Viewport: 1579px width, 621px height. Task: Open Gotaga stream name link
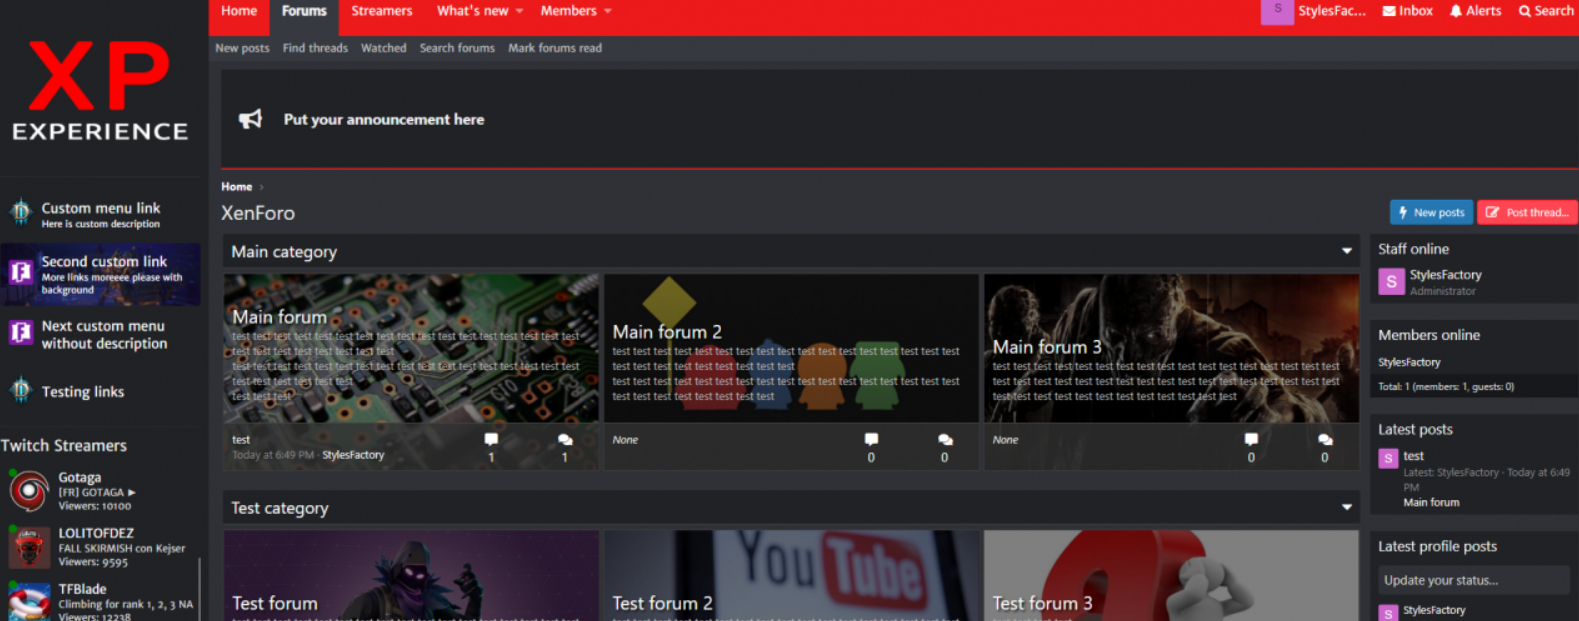pos(79,477)
